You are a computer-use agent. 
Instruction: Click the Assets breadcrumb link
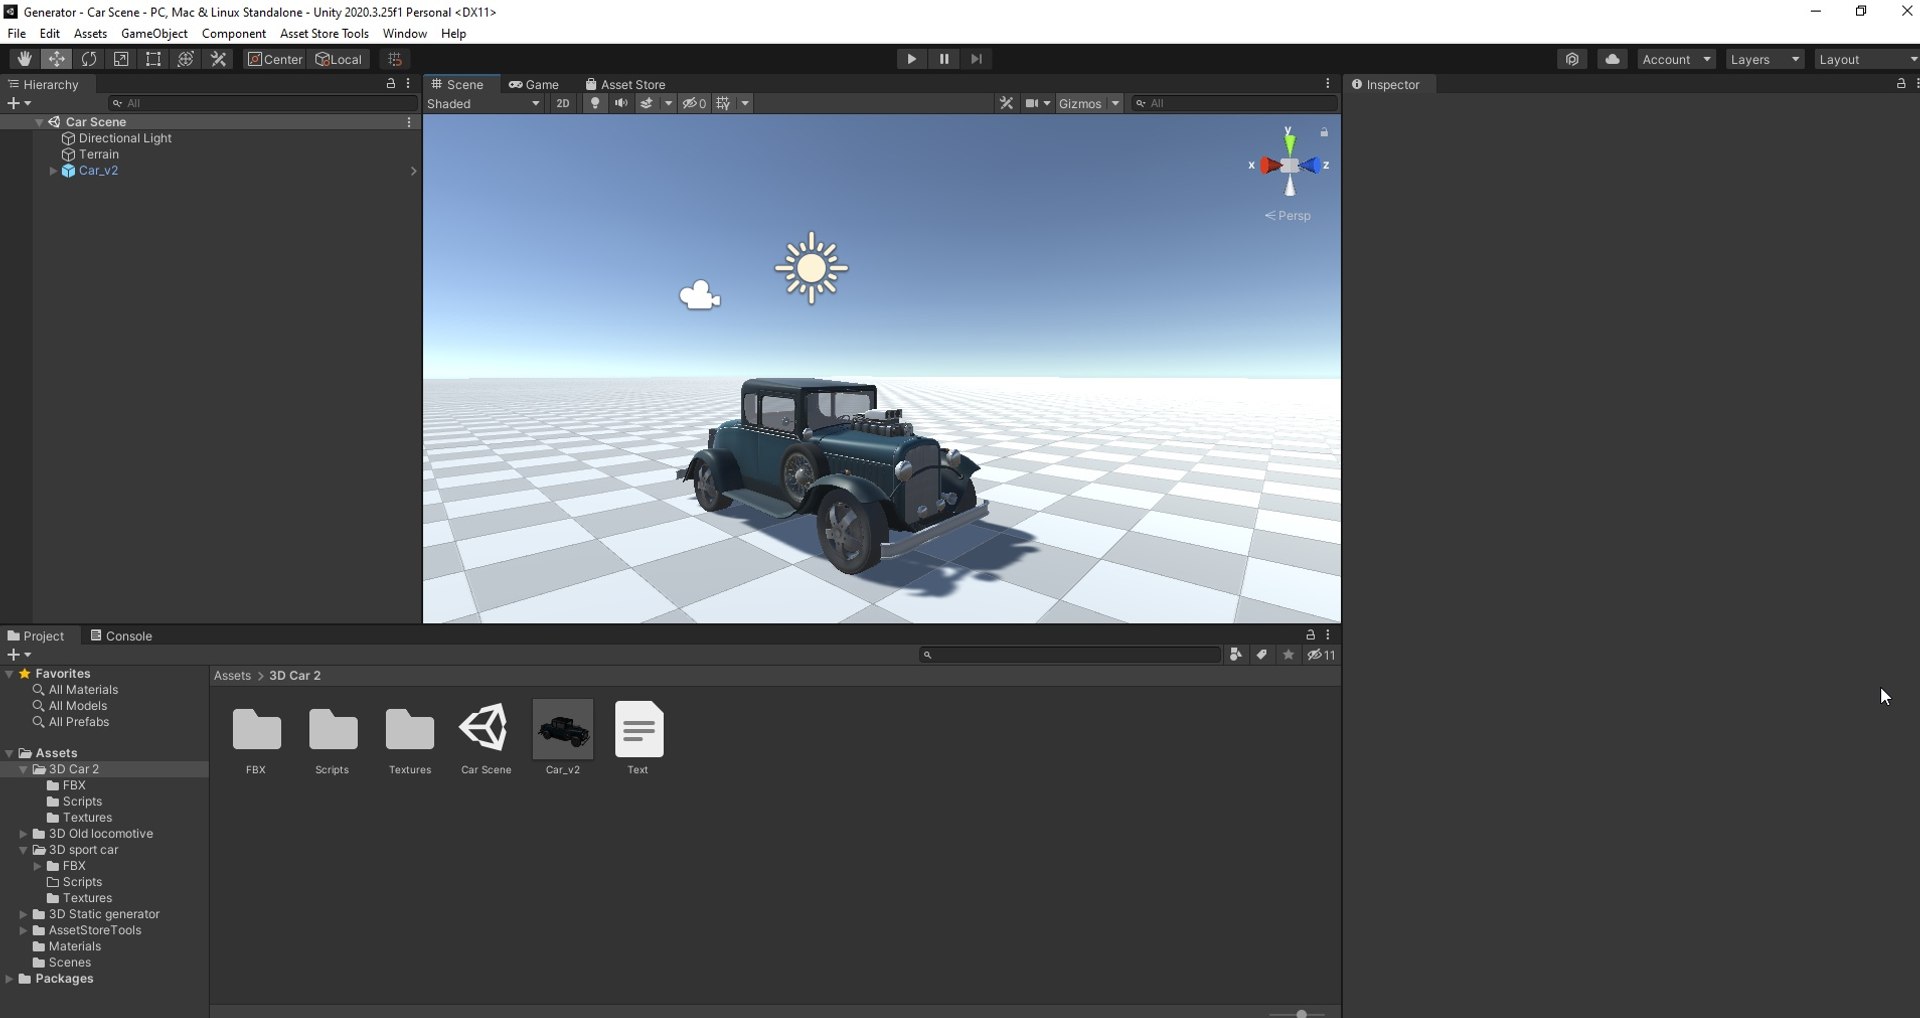[x=232, y=676]
